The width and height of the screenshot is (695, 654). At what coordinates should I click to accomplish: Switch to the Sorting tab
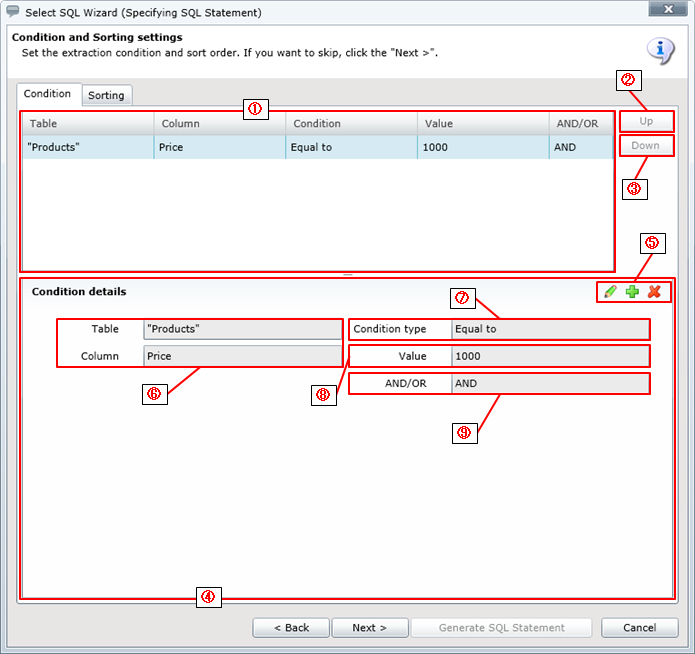[x=106, y=95]
